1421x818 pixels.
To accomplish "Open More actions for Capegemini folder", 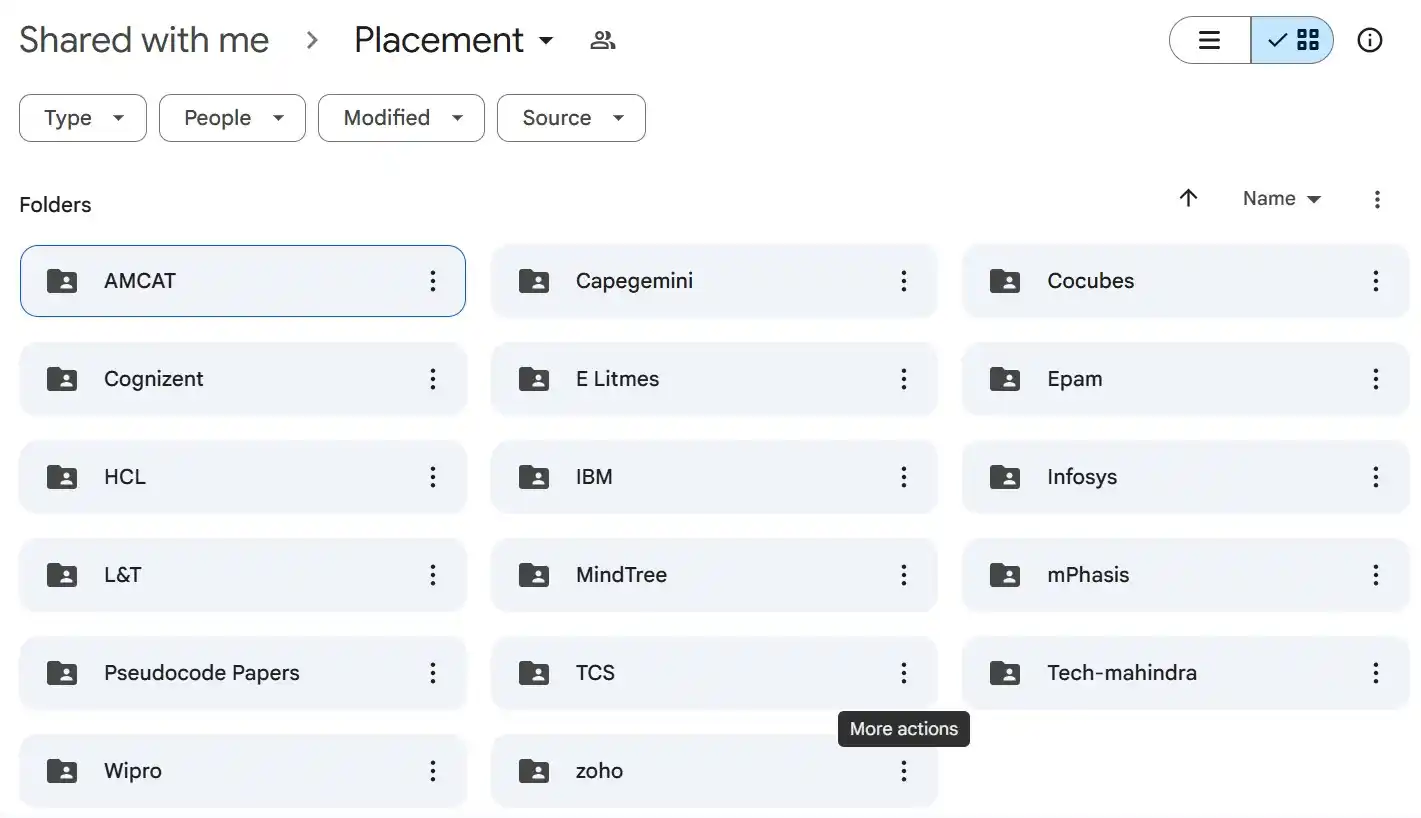I will point(904,281).
